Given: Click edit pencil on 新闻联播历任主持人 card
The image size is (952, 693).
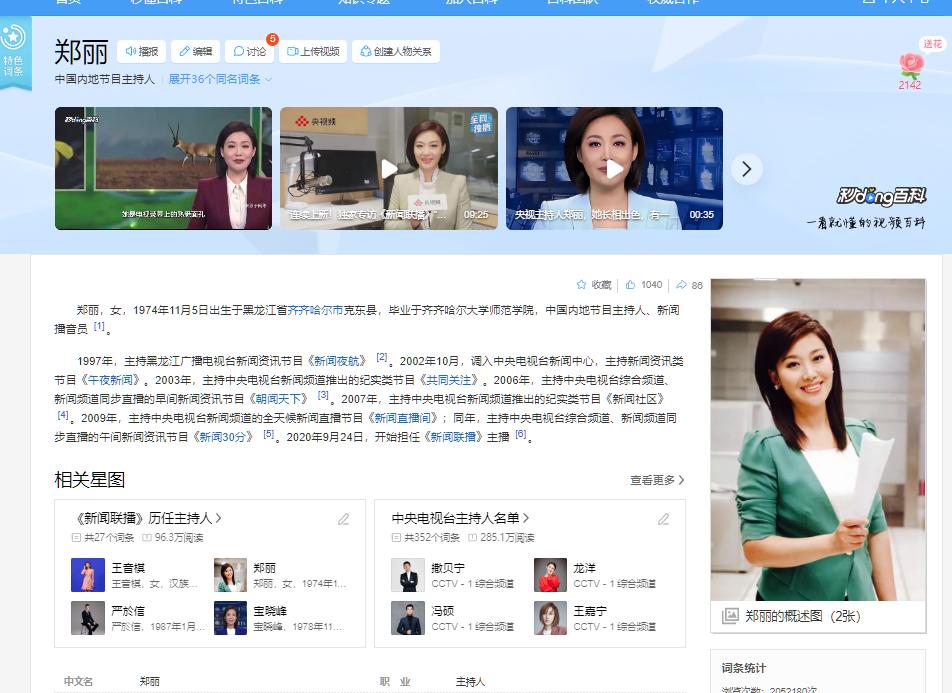Looking at the screenshot, I should 344,519.
